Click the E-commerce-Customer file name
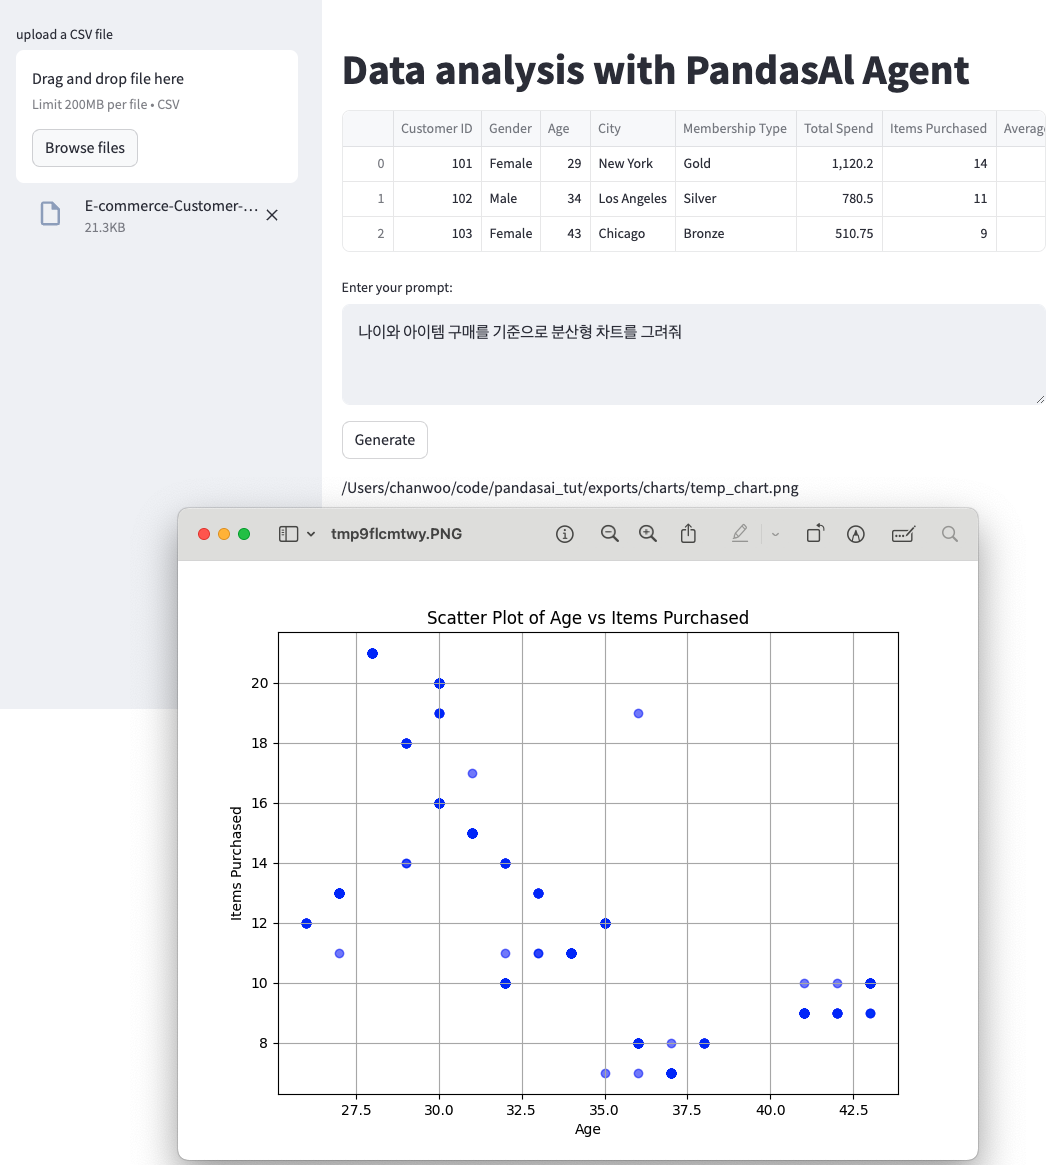Screen dimensions: 1057x1165 point(172,206)
